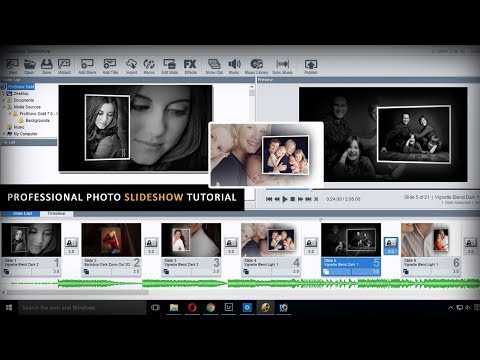The width and height of the screenshot is (480, 360).
Task: Expand the Desktop tree node arrow
Action: [4, 94]
